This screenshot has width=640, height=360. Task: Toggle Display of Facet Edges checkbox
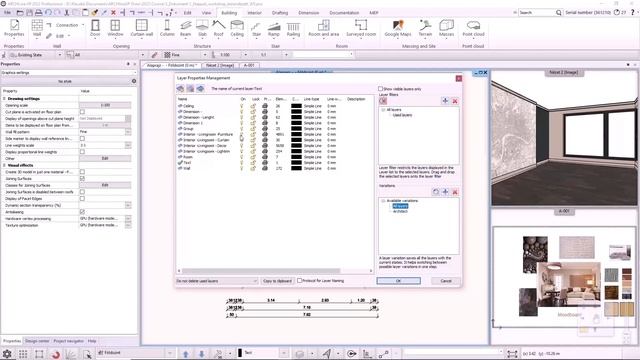[82, 198]
